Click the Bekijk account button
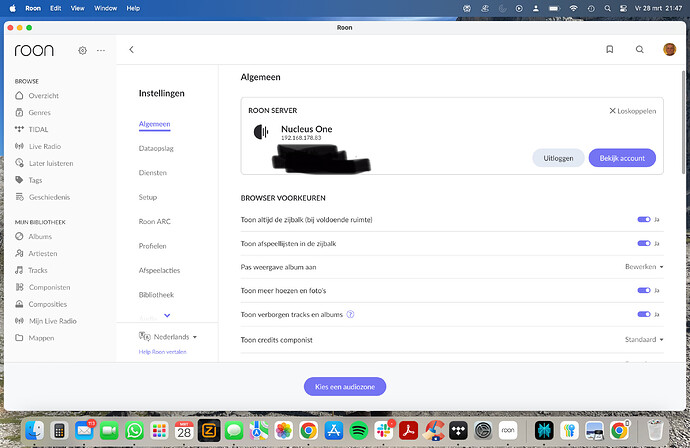The image size is (690, 448). 622,158
